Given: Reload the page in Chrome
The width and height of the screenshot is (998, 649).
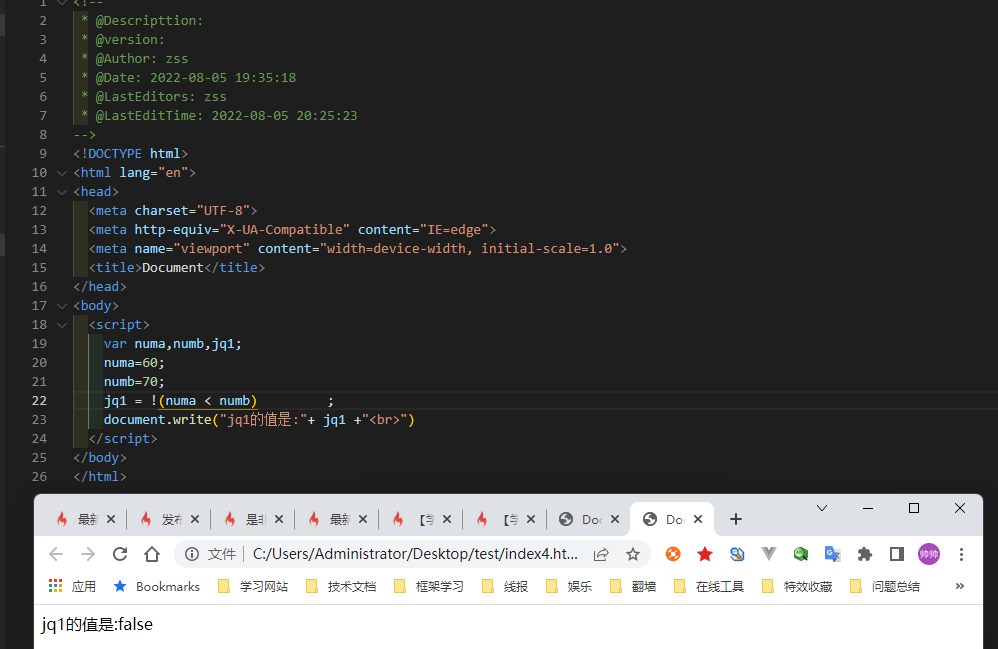Looking at the screenshot, I should (x=120, y=554).
